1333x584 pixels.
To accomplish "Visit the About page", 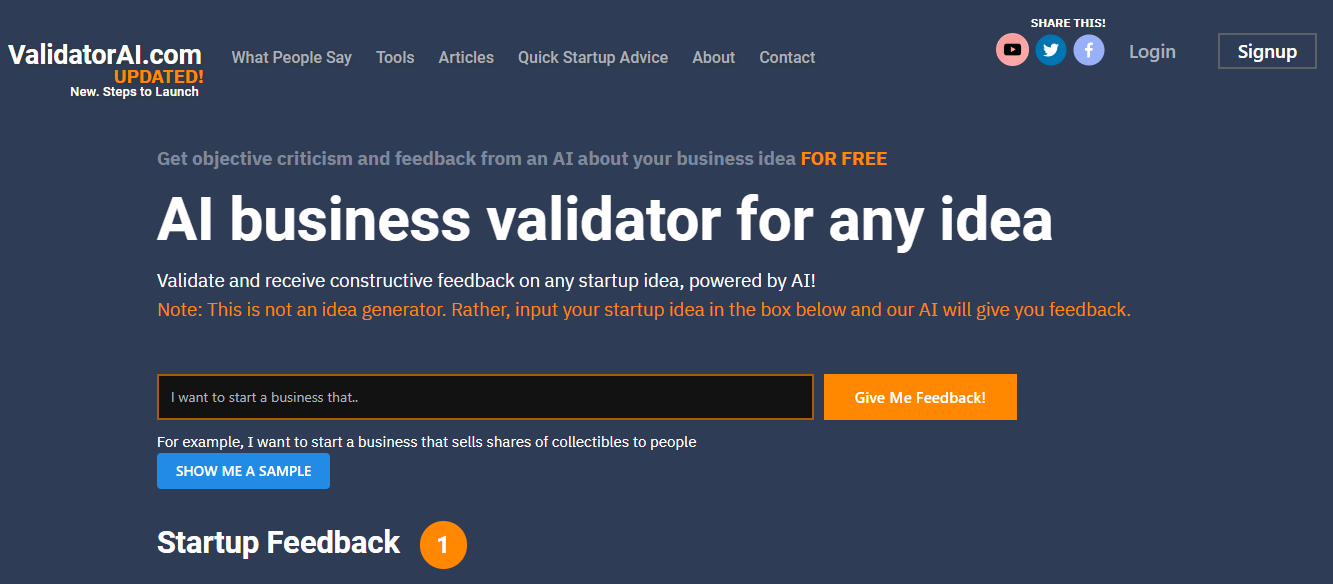I will pos(713,57).
